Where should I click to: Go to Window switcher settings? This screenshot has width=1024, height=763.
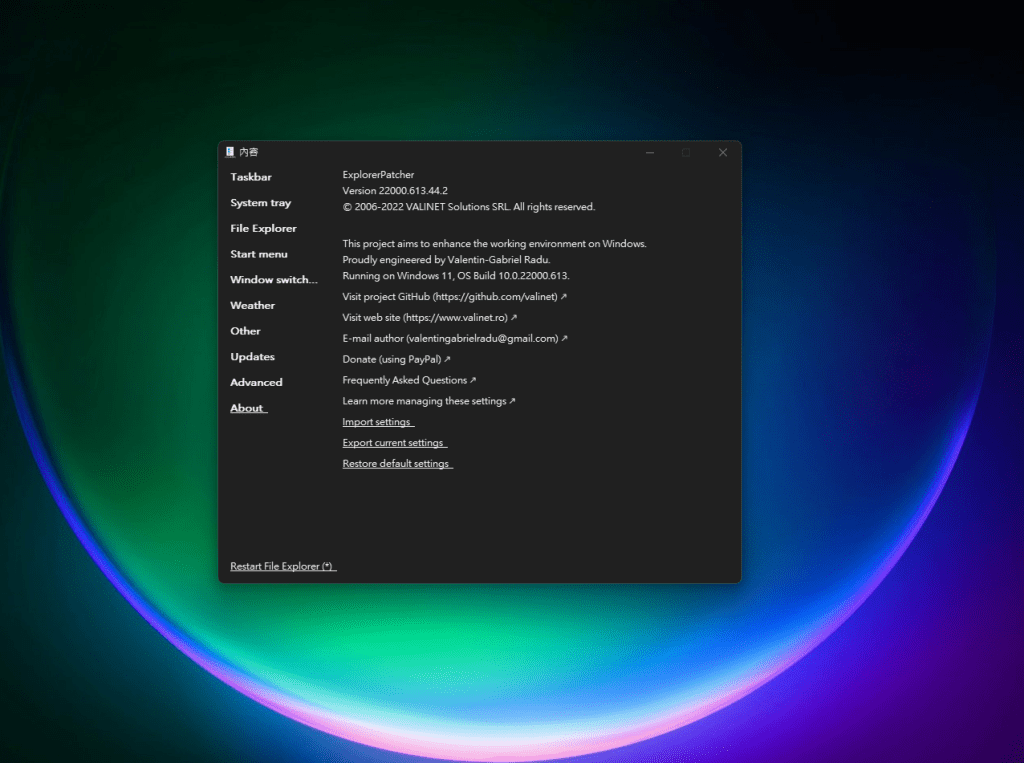tap(273, 280)
